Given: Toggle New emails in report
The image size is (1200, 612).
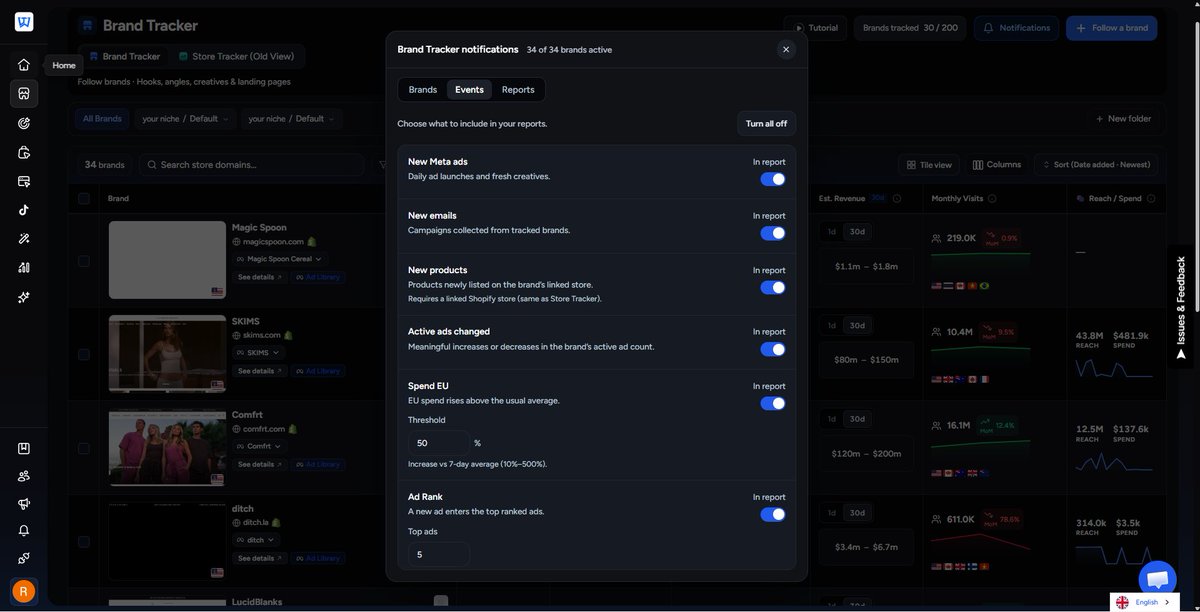Looking at the screenshot, I should [x=772, y=233].
